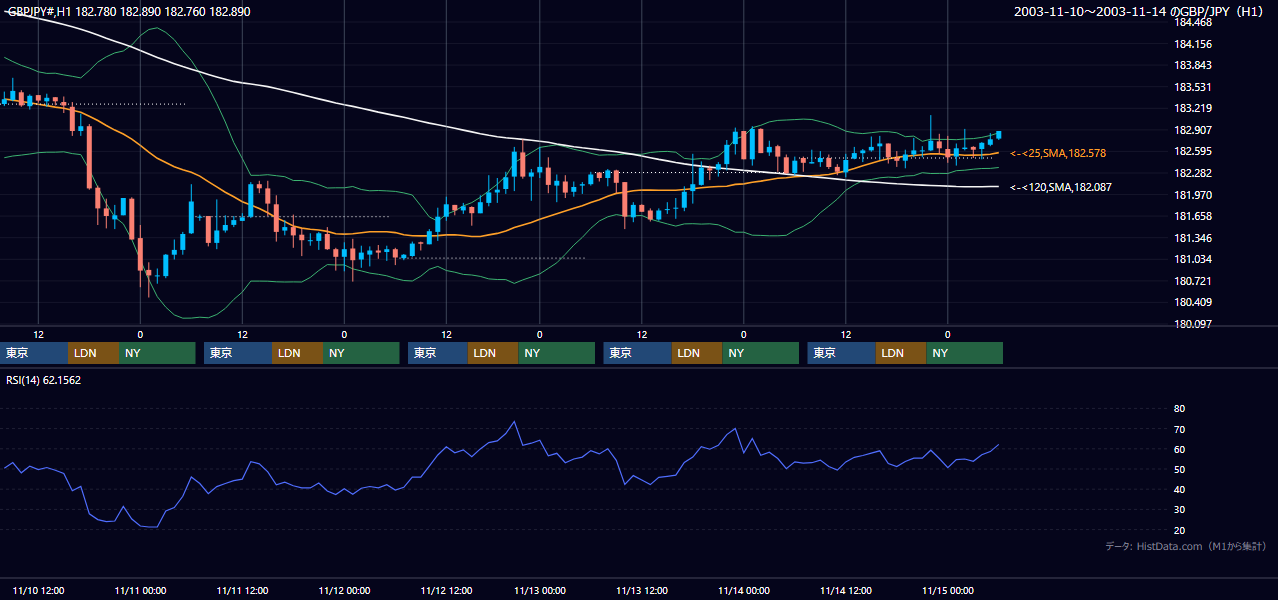Click price axis label 184.468

point(1194,23)
